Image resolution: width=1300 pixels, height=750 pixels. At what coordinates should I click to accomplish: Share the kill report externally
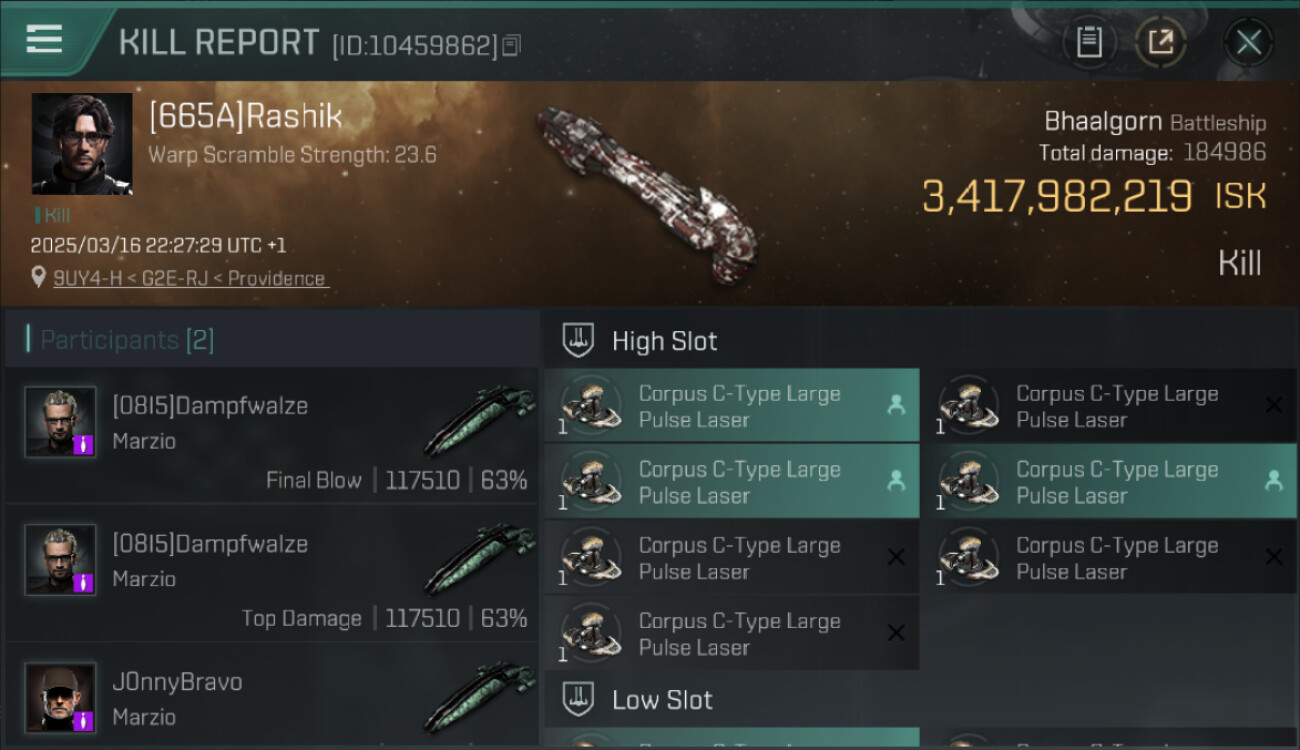[x=1160, y=42]
